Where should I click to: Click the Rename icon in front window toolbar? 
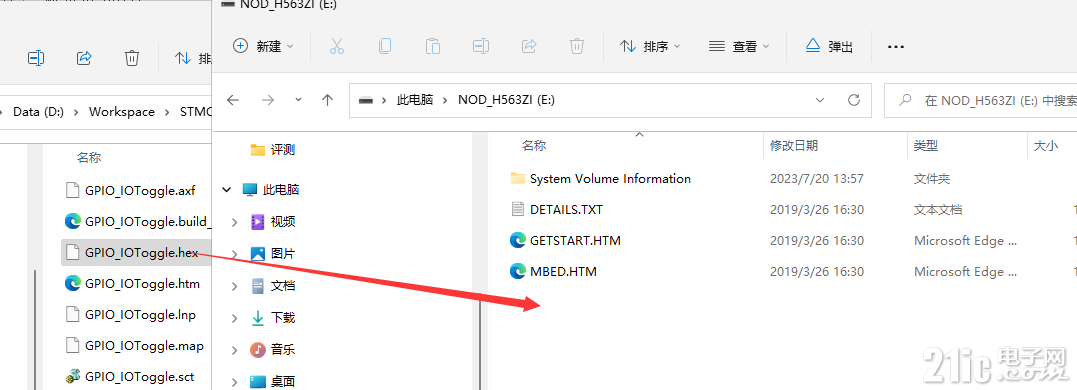click(481, 46)
